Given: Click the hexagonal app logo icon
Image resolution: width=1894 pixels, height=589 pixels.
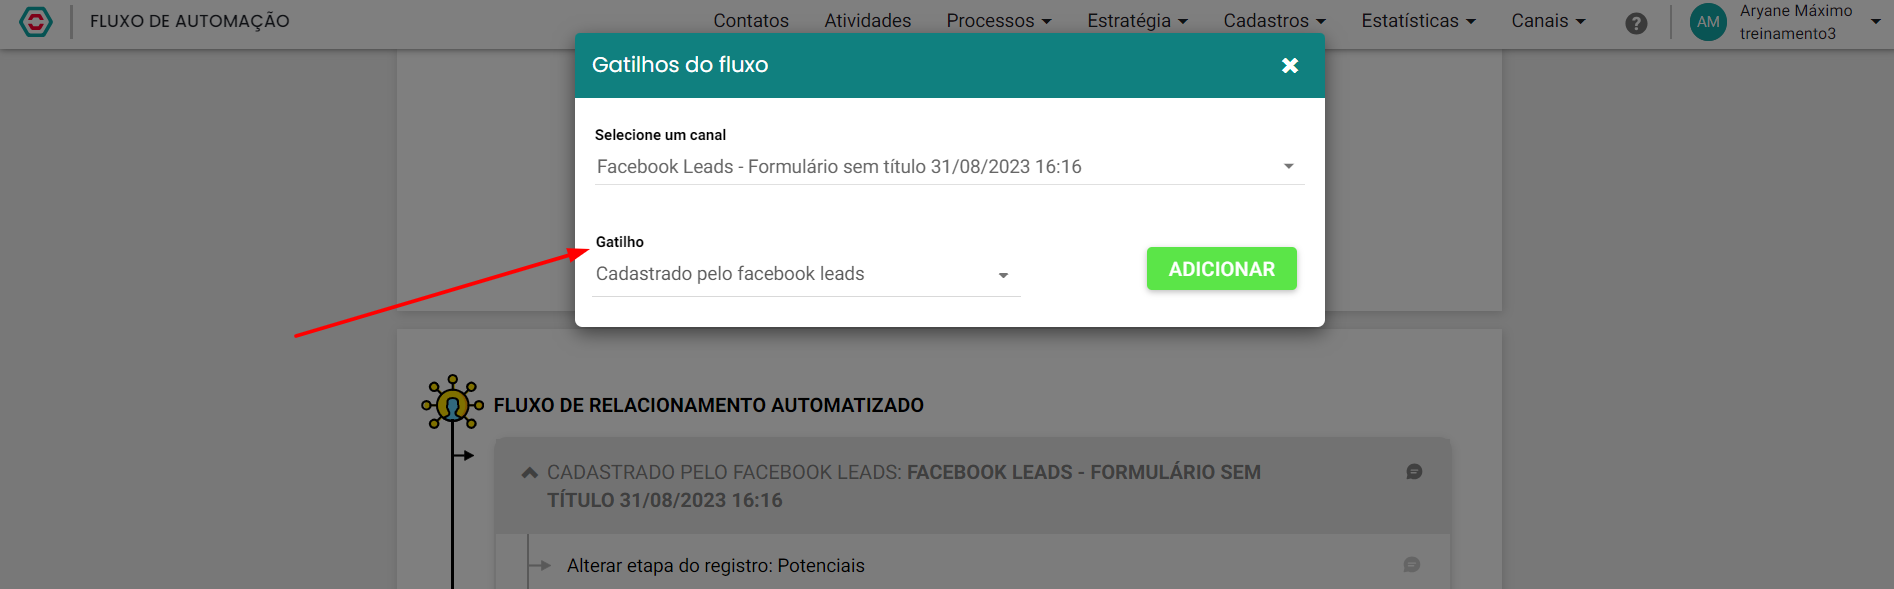Looking at the screenshot, I should point(36,21).
